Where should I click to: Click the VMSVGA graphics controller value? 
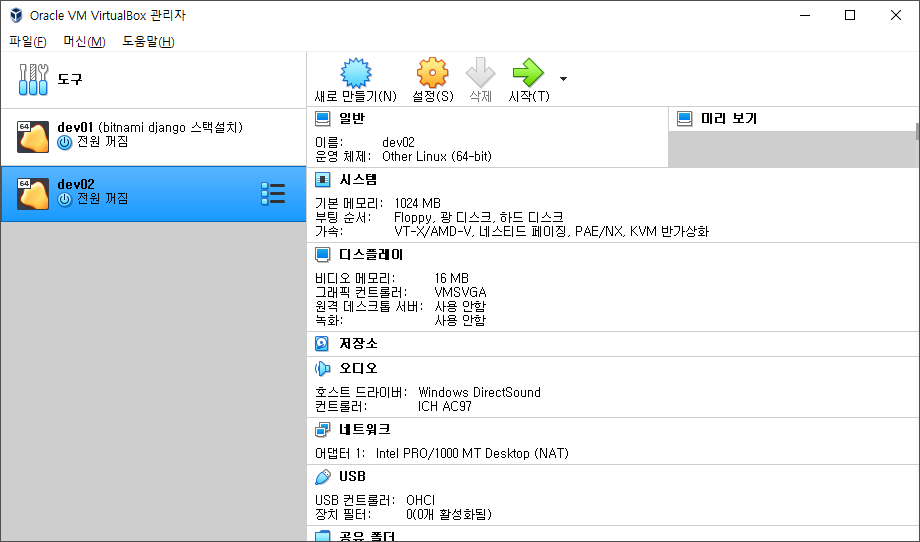[x=460, y=292]
